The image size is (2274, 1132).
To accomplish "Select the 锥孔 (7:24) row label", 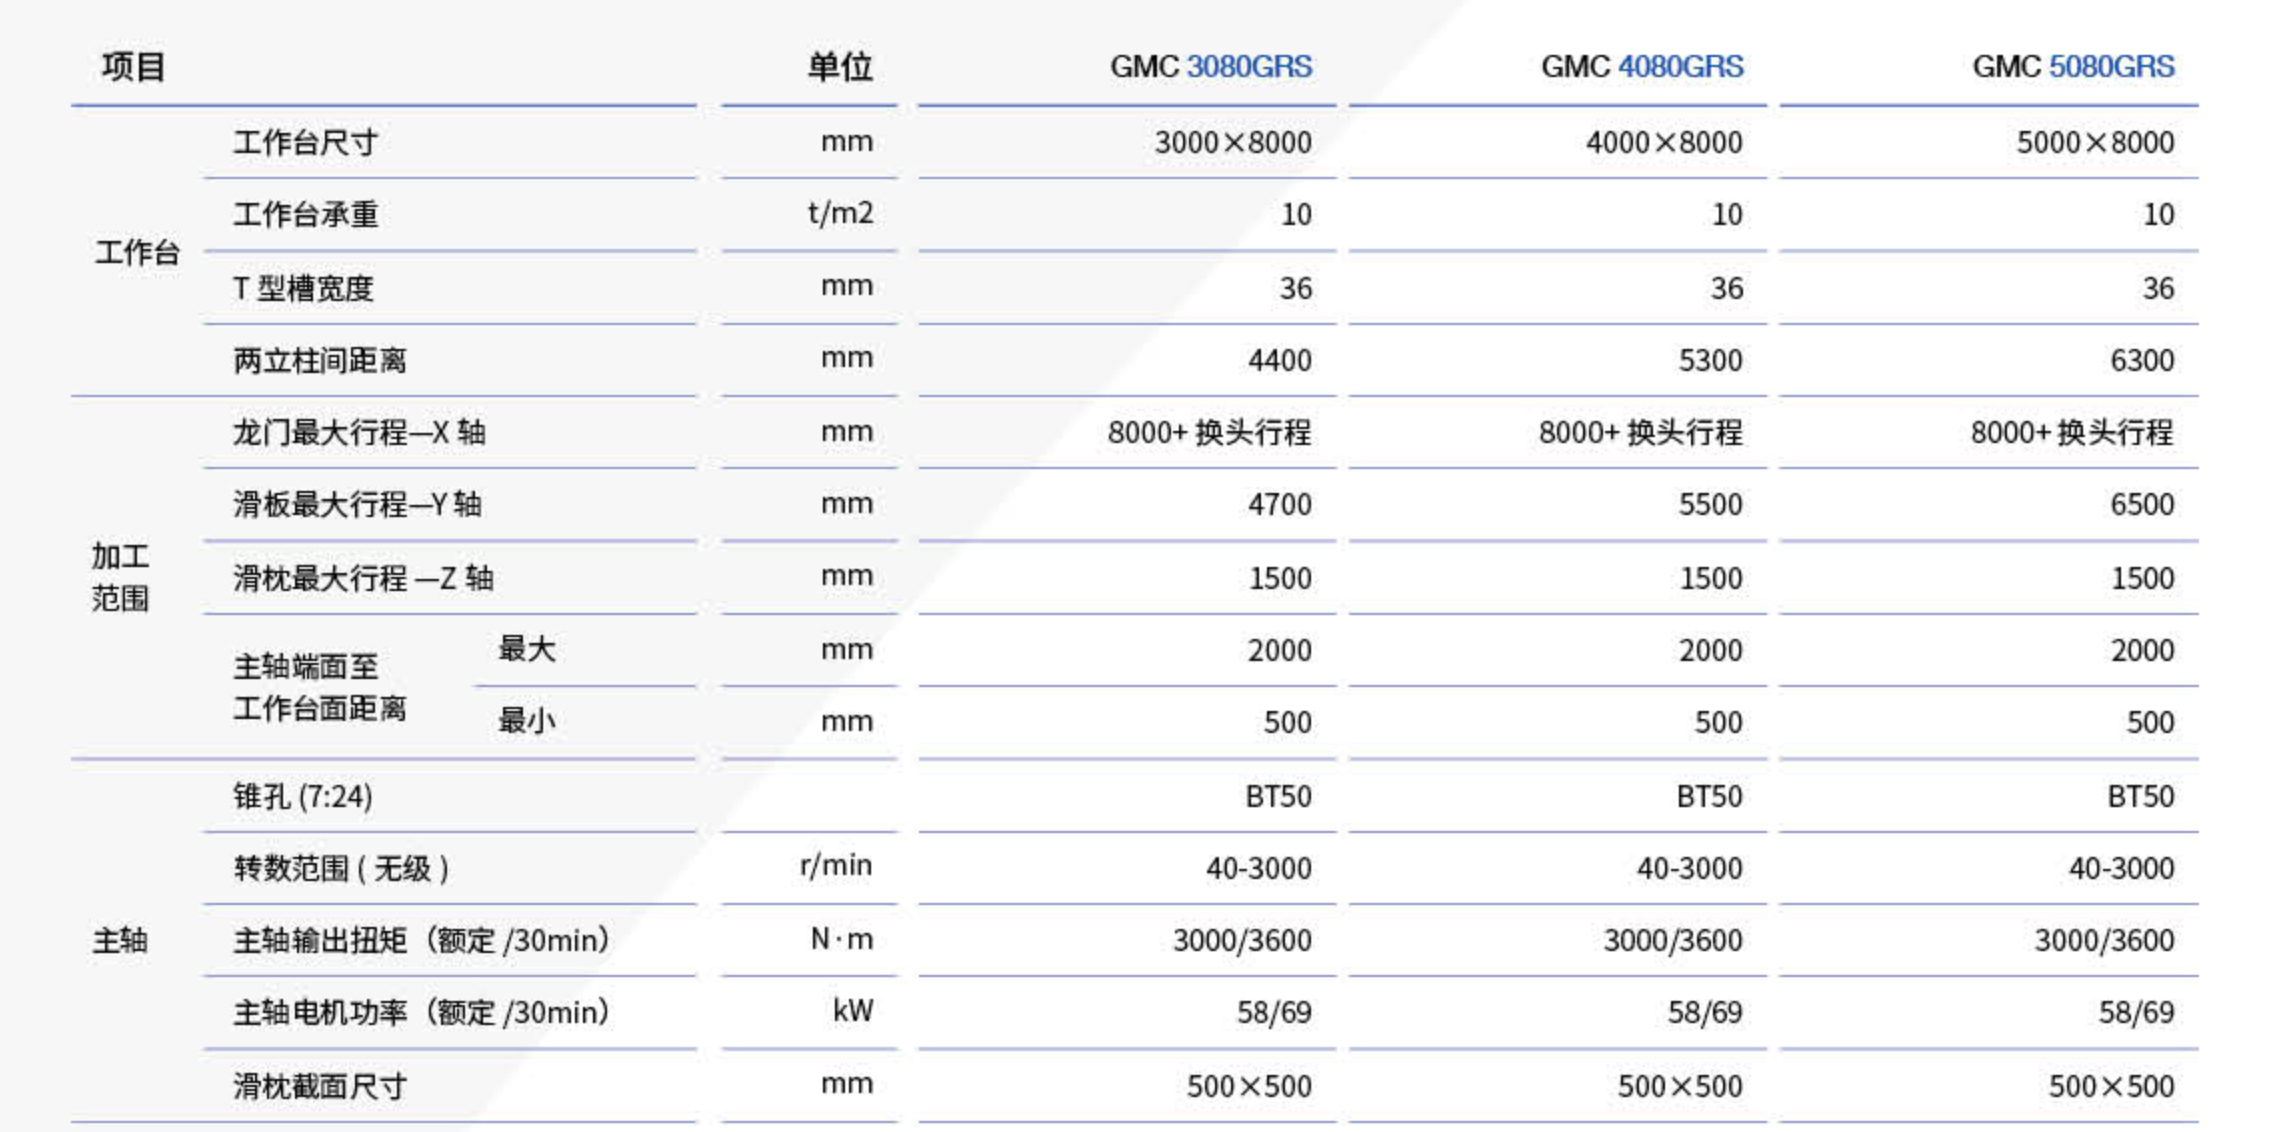I will click(x=303, y=796).
